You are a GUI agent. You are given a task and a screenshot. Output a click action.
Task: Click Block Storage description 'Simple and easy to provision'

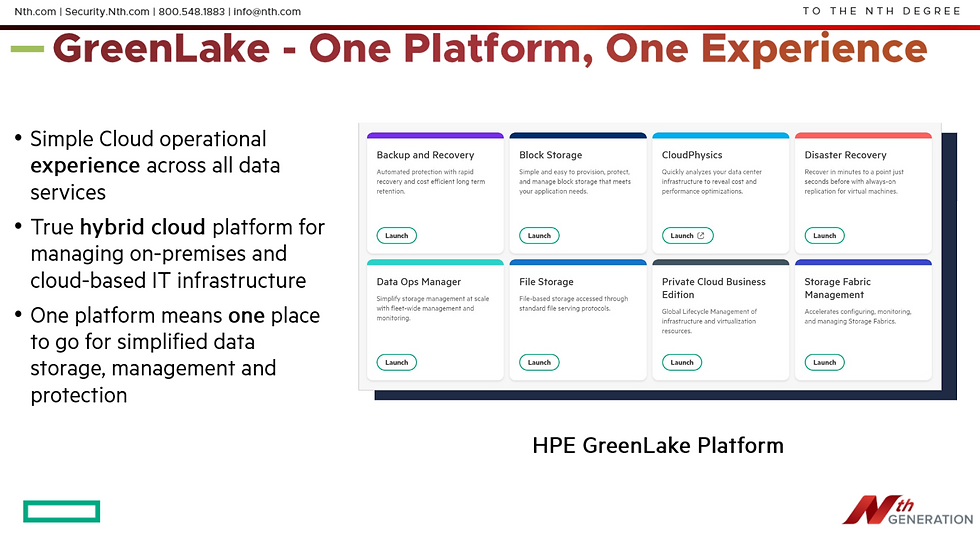pyautogui.click(x=574, y=181)
